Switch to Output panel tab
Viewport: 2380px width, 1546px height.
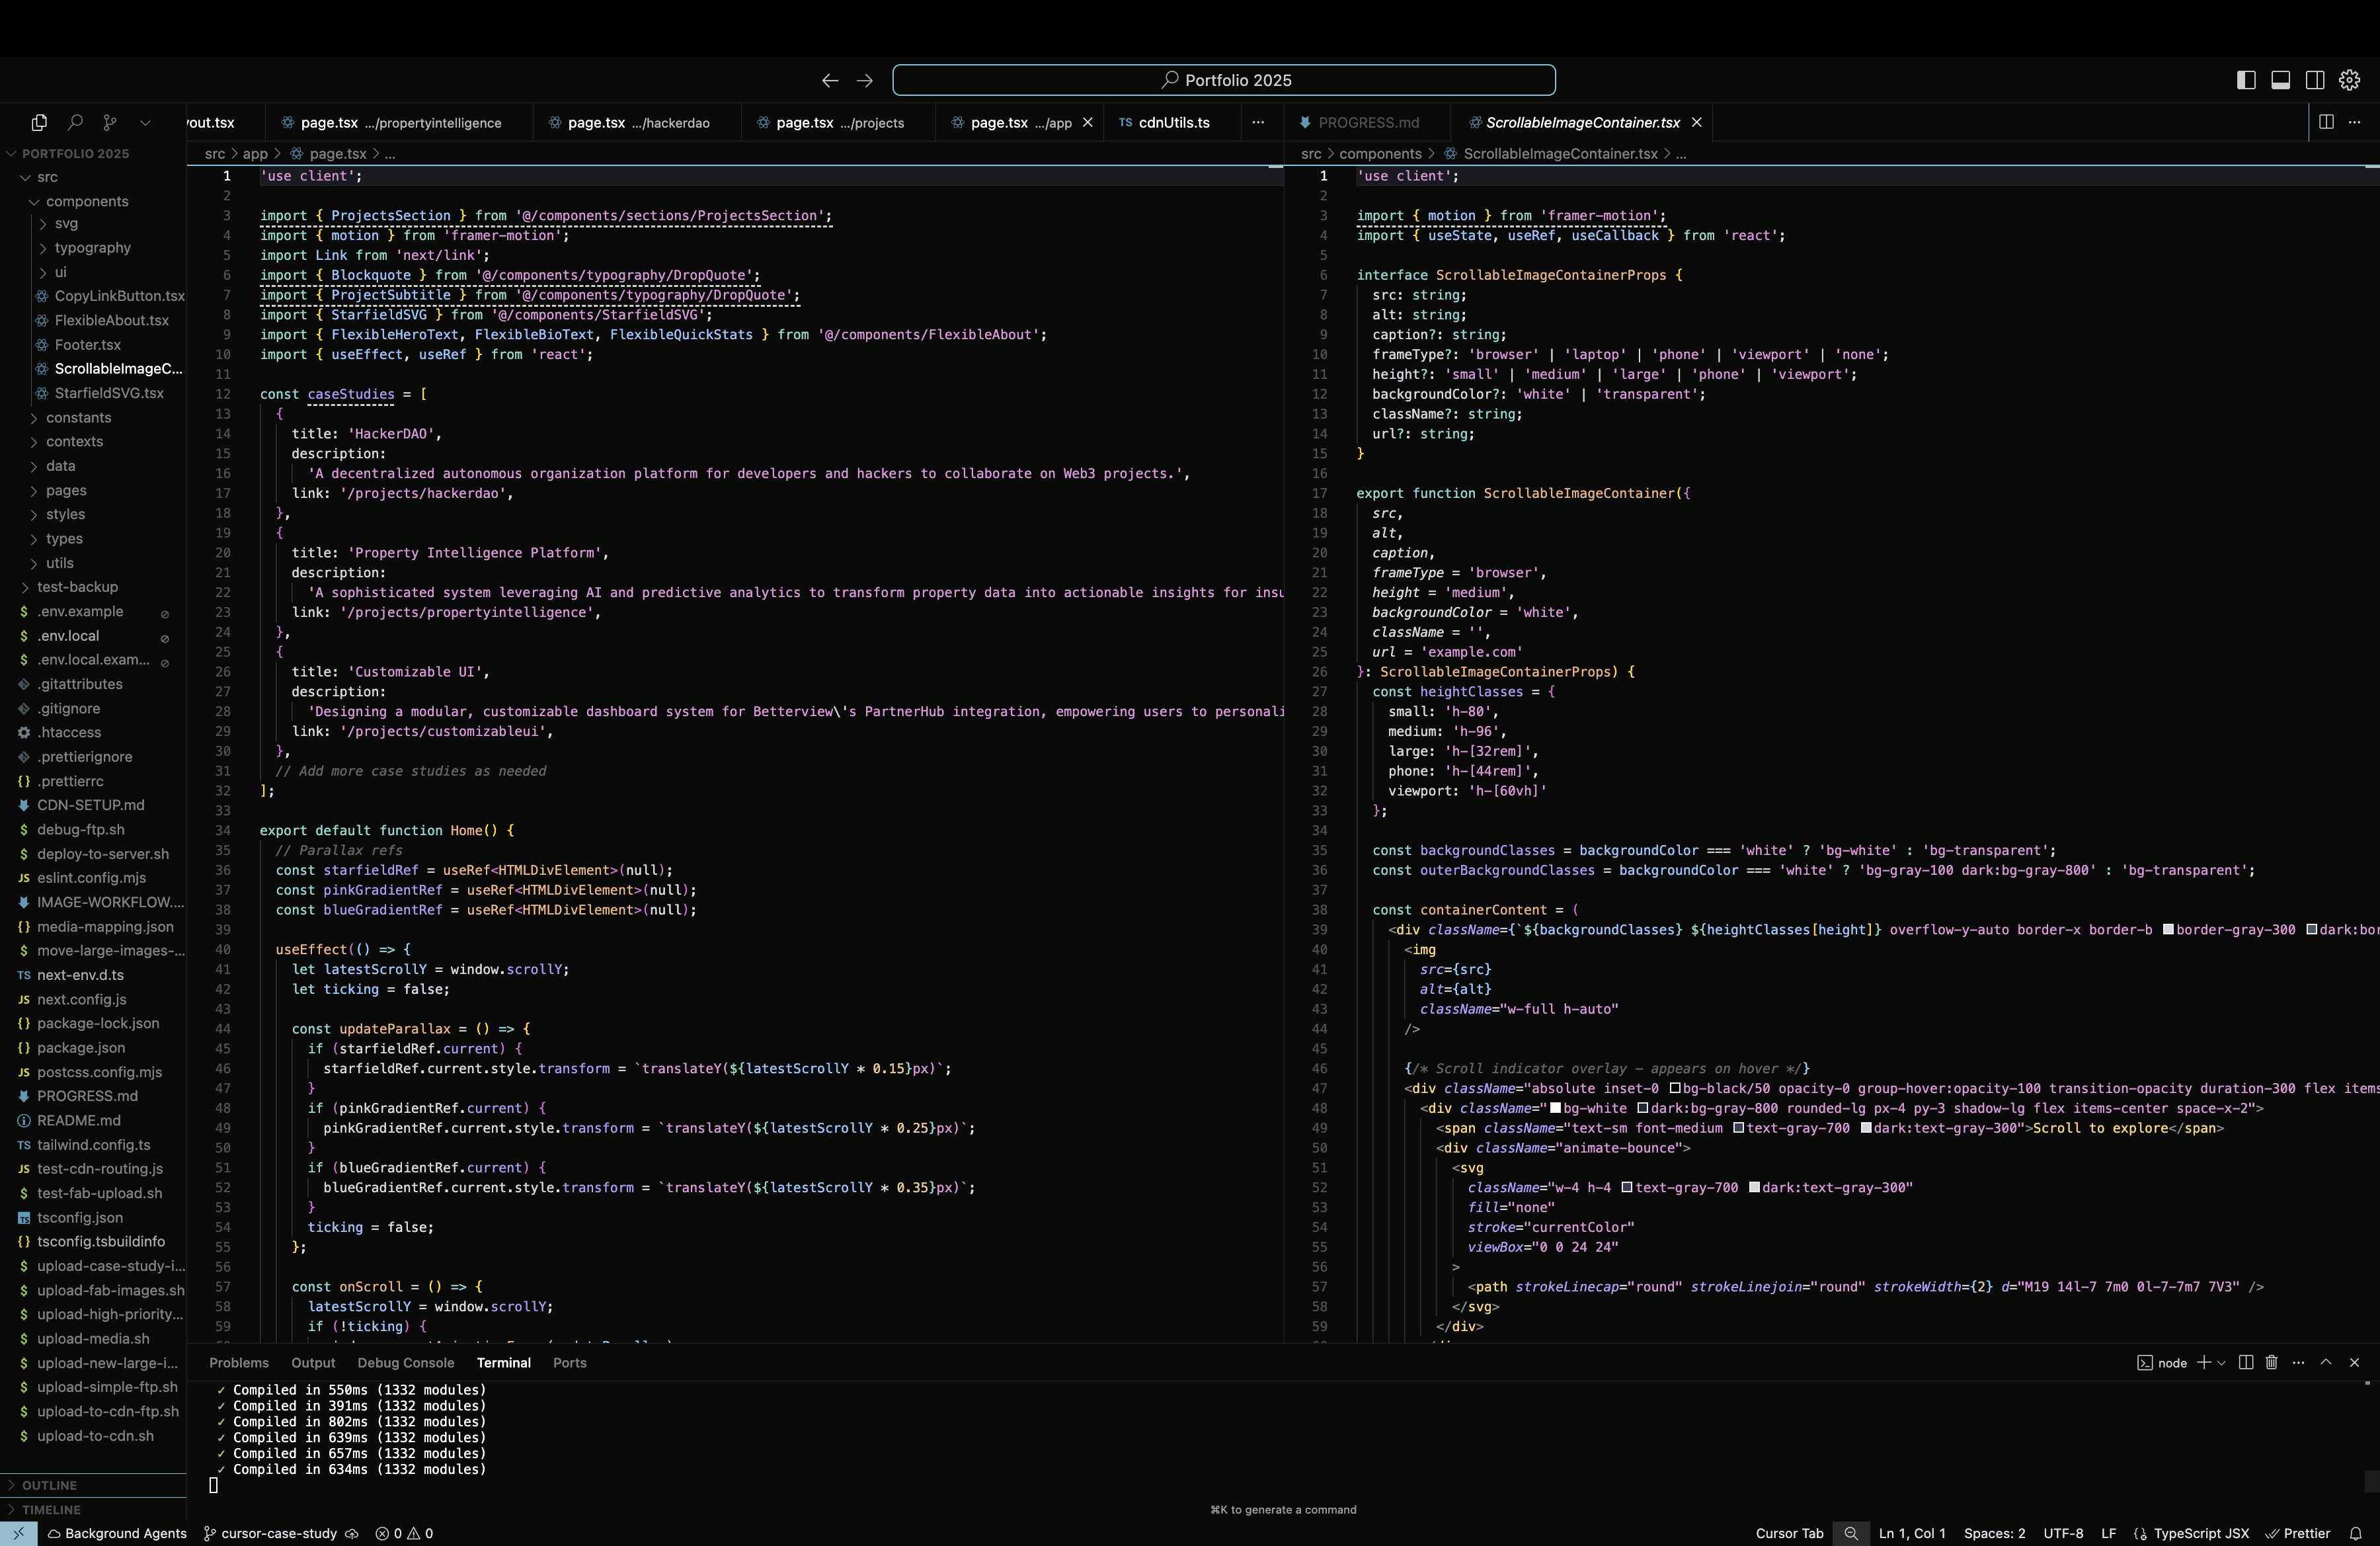[x=313, y=1363]
